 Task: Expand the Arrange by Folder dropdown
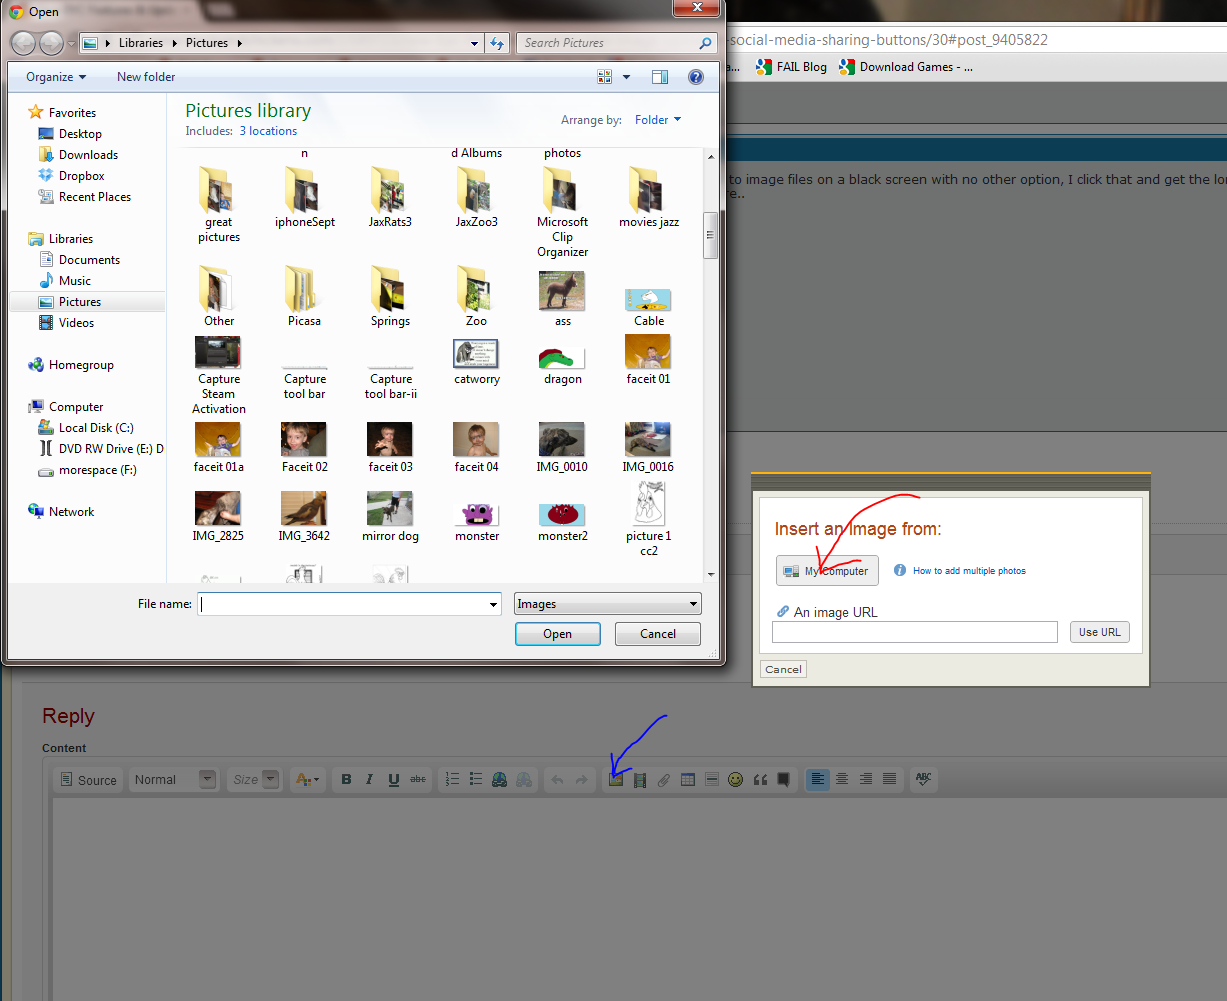[x=657, y=120]
